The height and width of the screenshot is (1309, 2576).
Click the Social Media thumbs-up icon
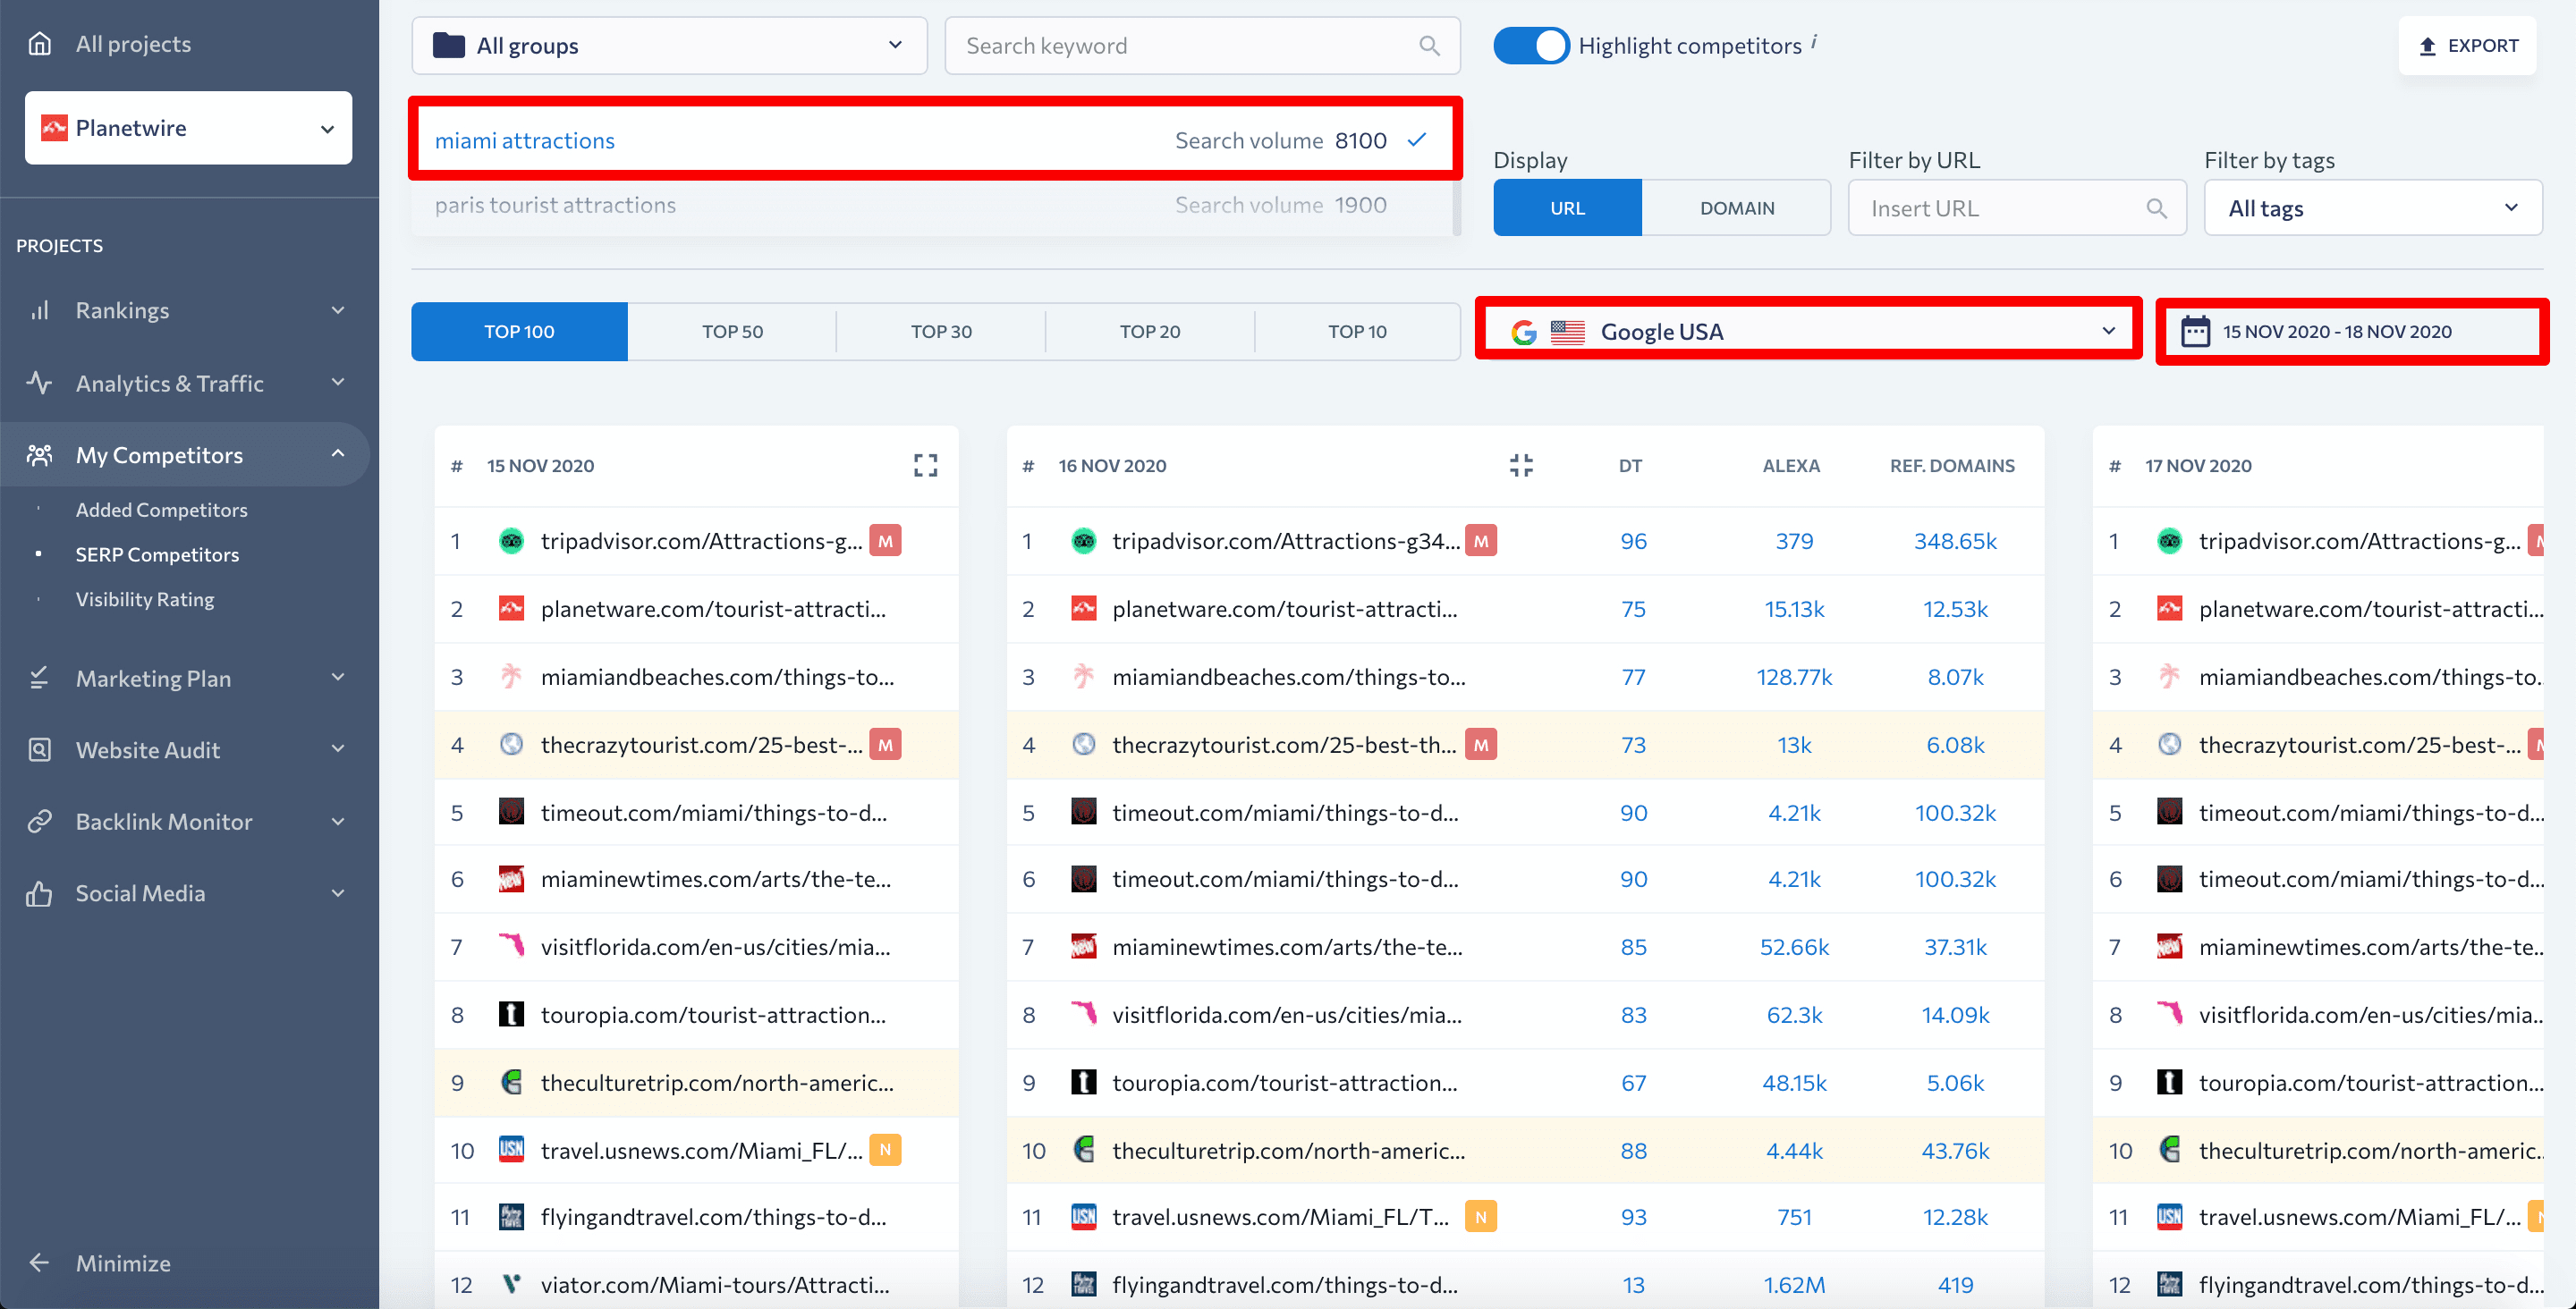pos(39,893)
